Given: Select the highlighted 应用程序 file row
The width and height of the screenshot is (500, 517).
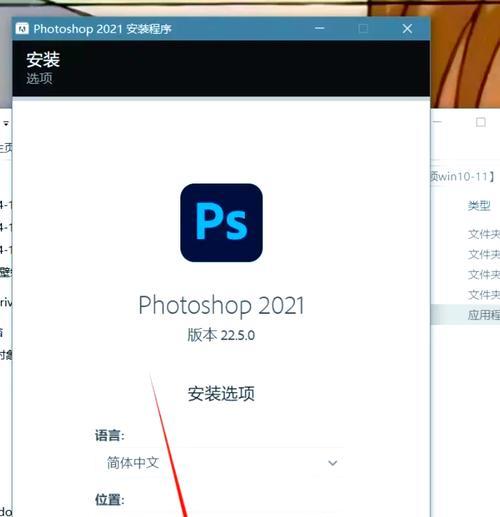Looking at the screenshot, I should click(465, 314).
